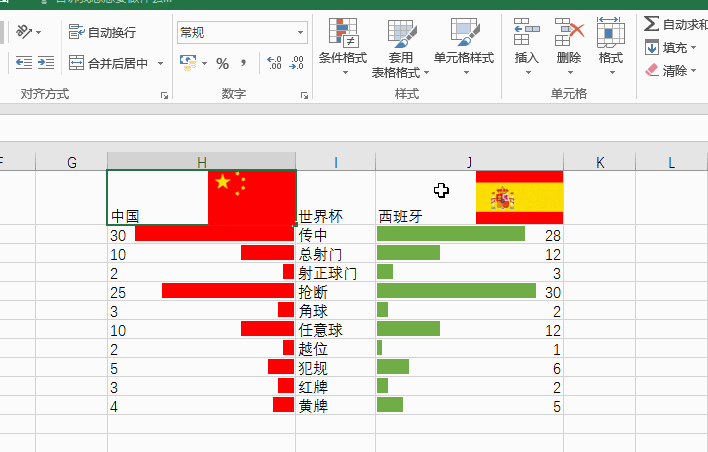The image size is (708, 452).
Task: Open Merge & Center dropdown arrow
Action: 160,63
